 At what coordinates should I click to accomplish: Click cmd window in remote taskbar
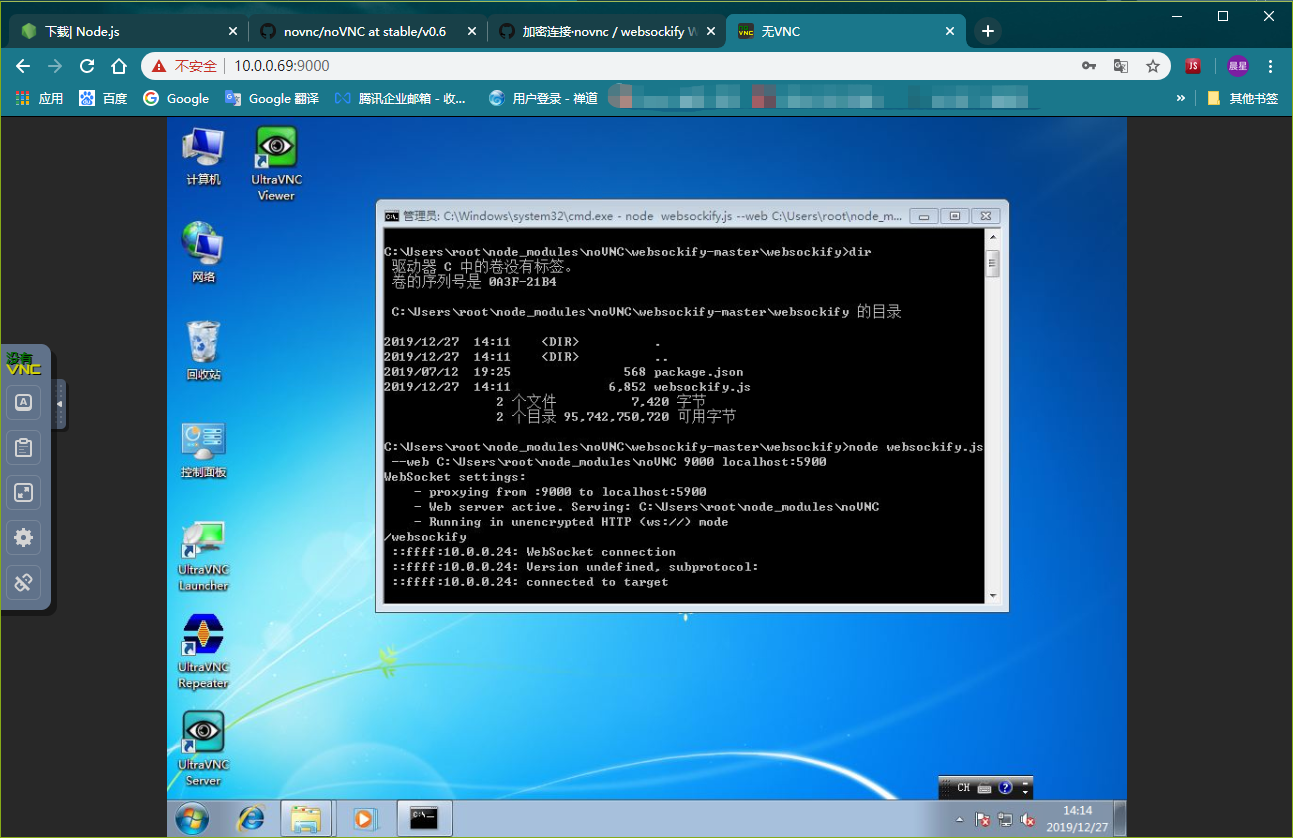click(x=424, y=819)
